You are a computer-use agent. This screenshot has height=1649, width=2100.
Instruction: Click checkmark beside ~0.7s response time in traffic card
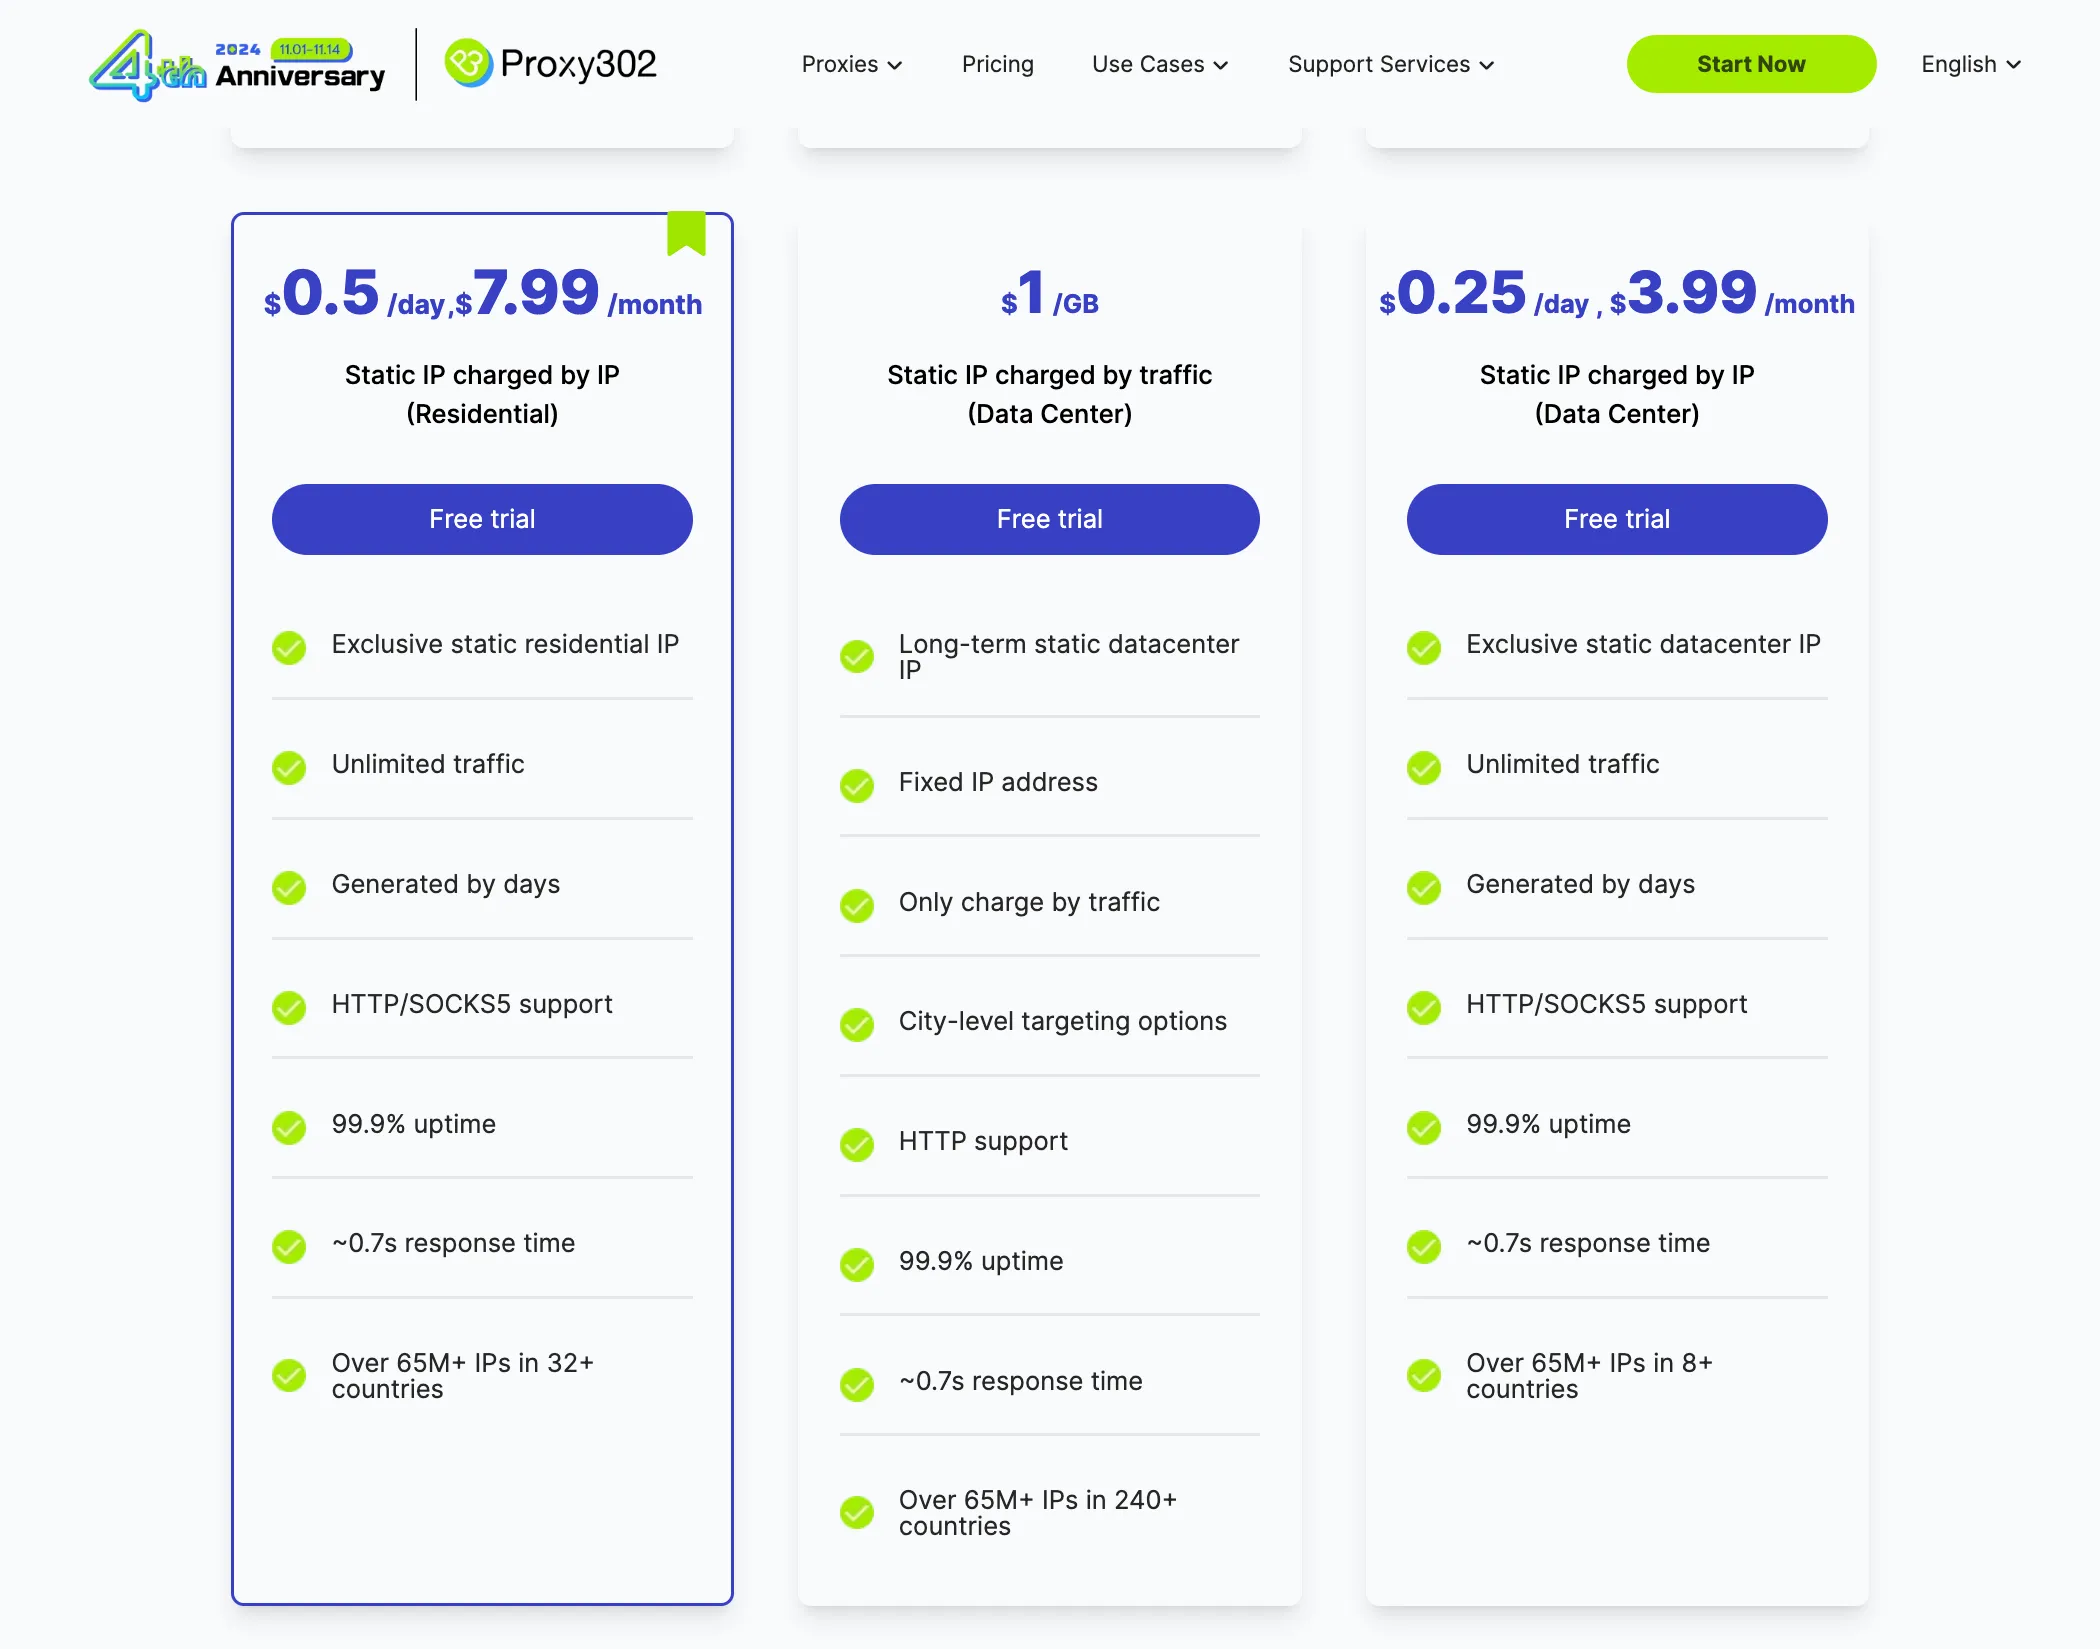(x=857, y=1385)
